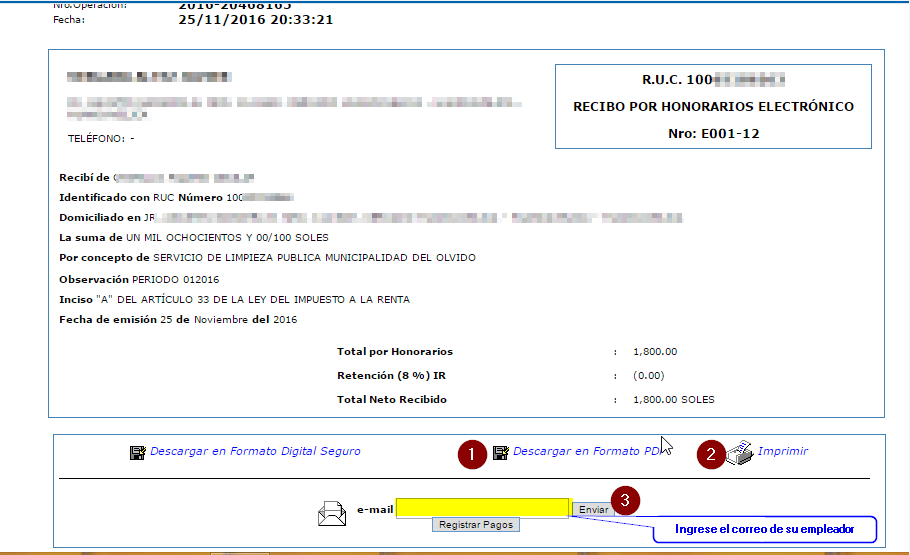Open the Descargar en Formato PDF link
910x555 pixels.
(587, 452)
